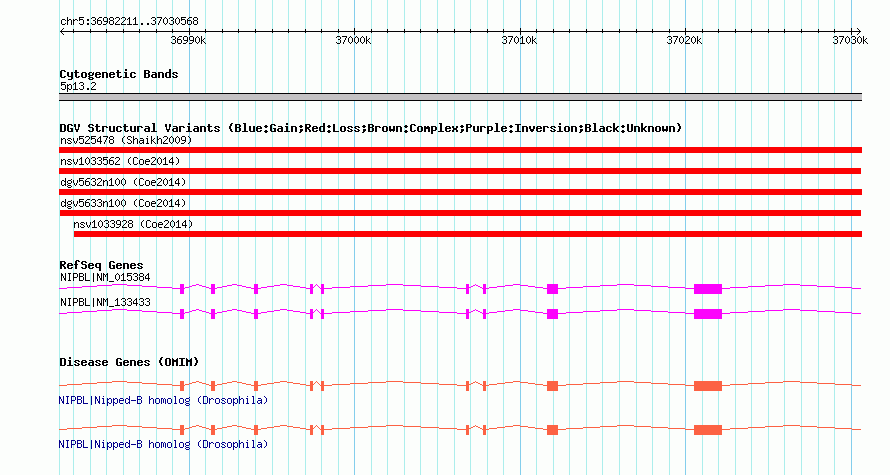The height and width of the screenshot is (475, 890).
Task: Click the ruler's right arrow end
Action: click(858, 32)
